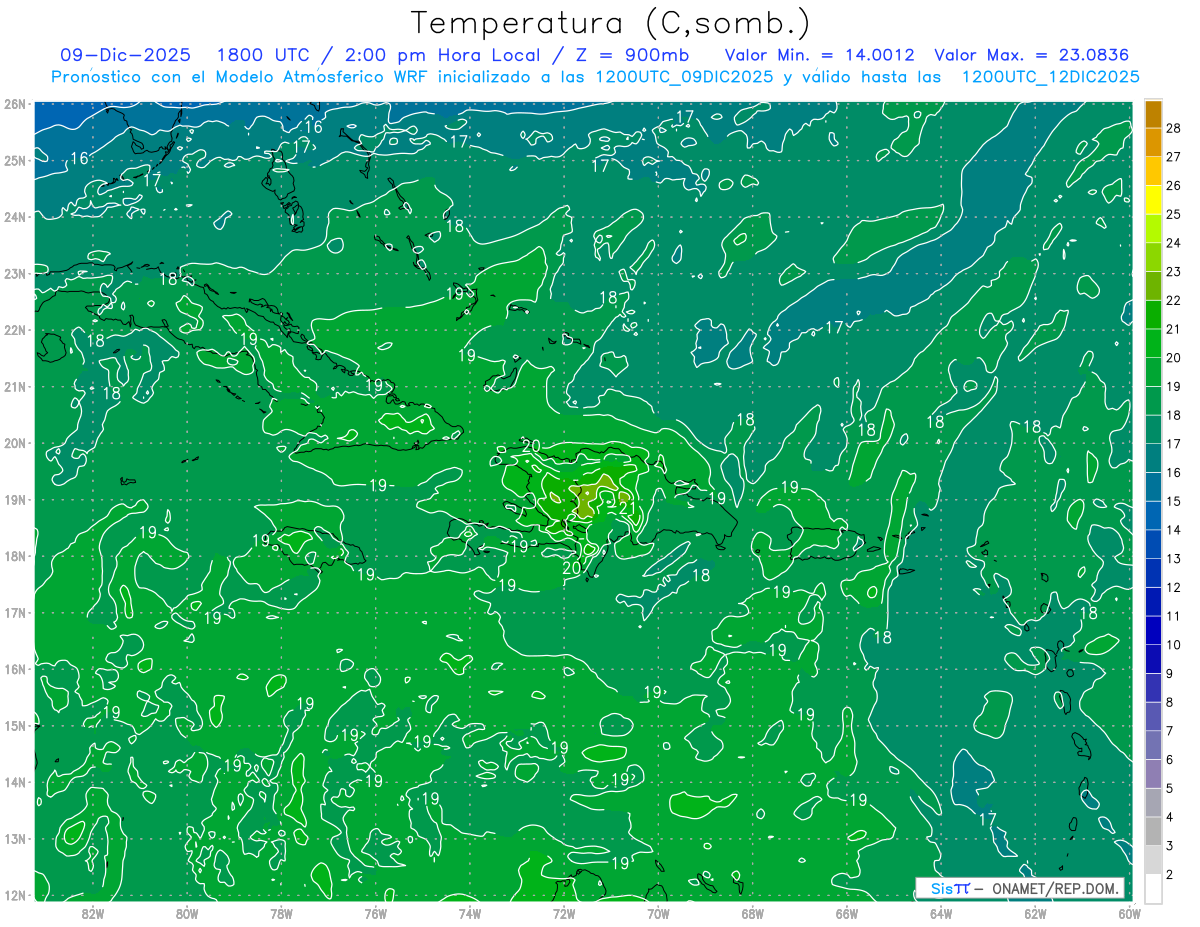Click color bar label '24'
1200x927 pixels.
(x=1174, y=243)
